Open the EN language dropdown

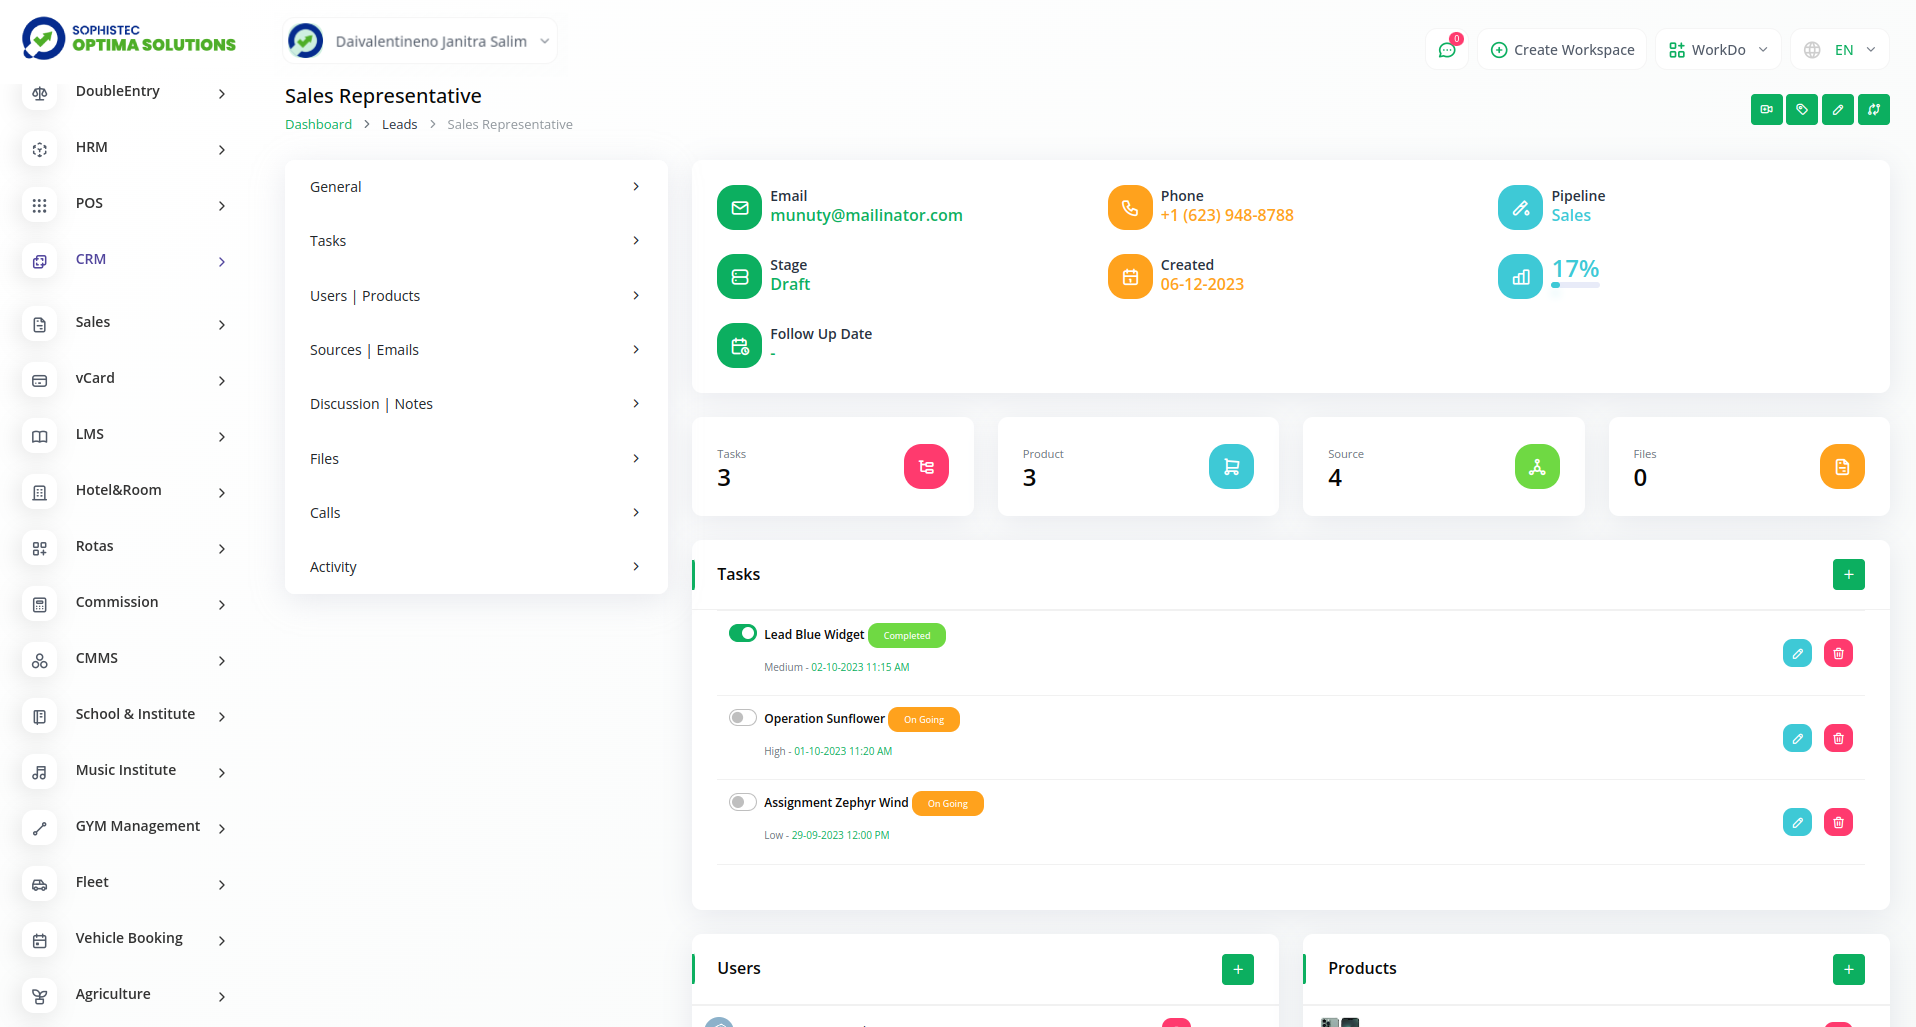tap(1841, 50)
